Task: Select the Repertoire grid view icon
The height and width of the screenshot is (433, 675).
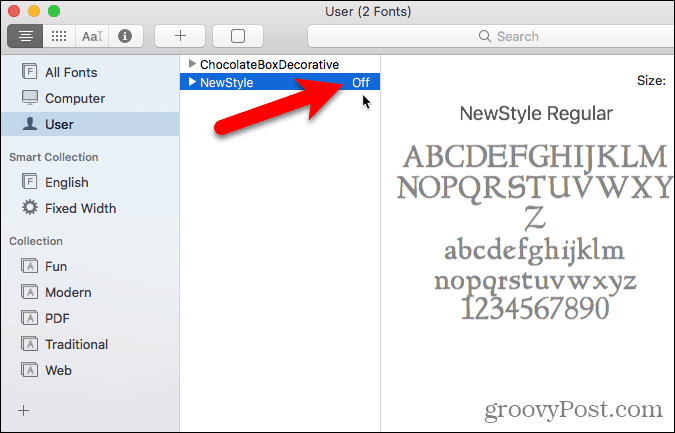Action: coord(59,36)
